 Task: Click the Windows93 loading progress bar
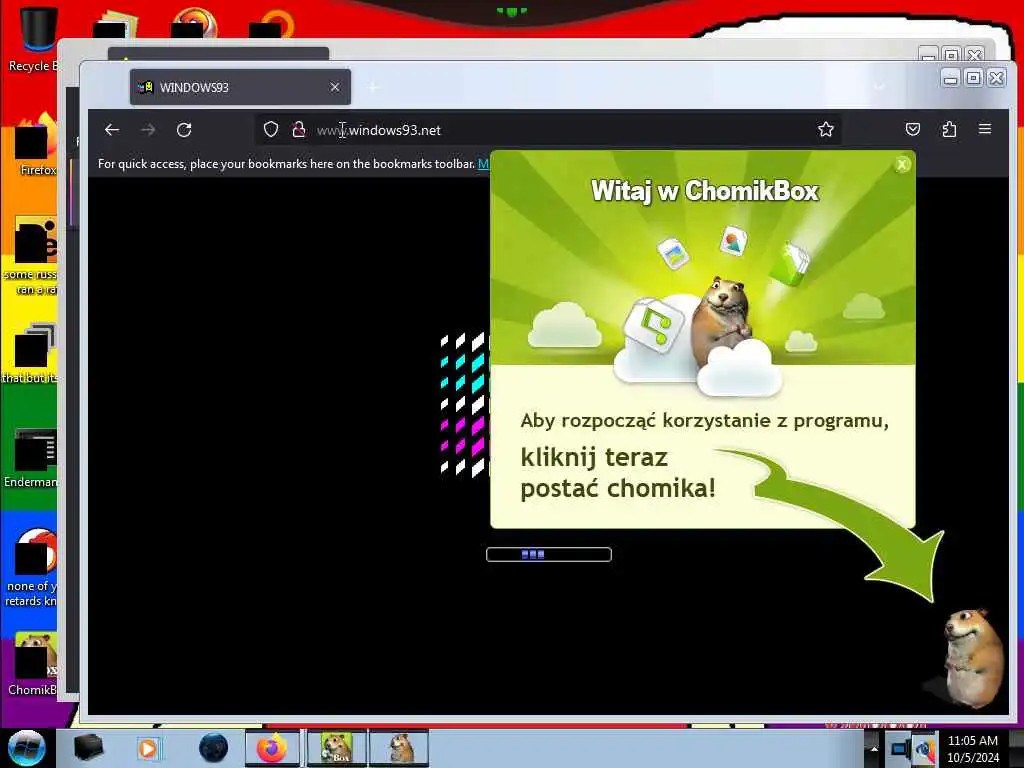click(x=549, y=554)
